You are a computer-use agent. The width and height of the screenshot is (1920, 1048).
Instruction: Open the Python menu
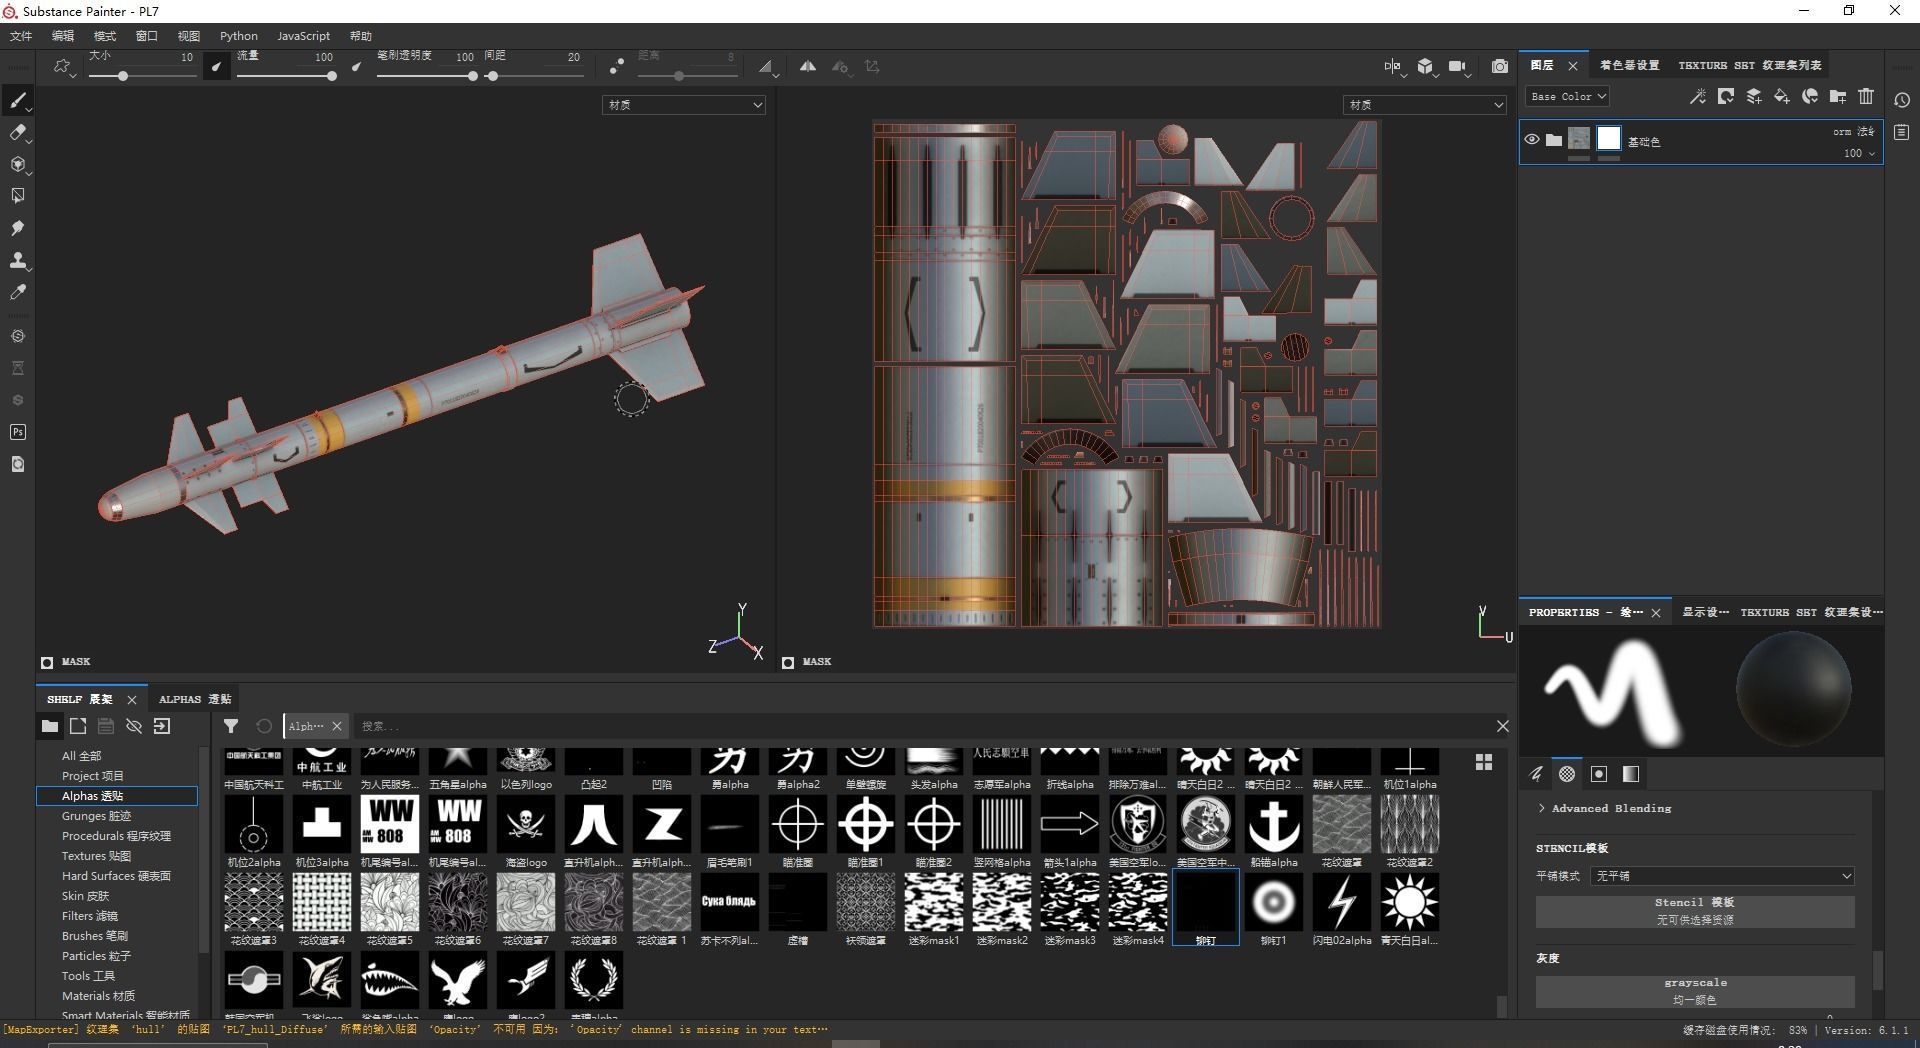pos(238,36)
